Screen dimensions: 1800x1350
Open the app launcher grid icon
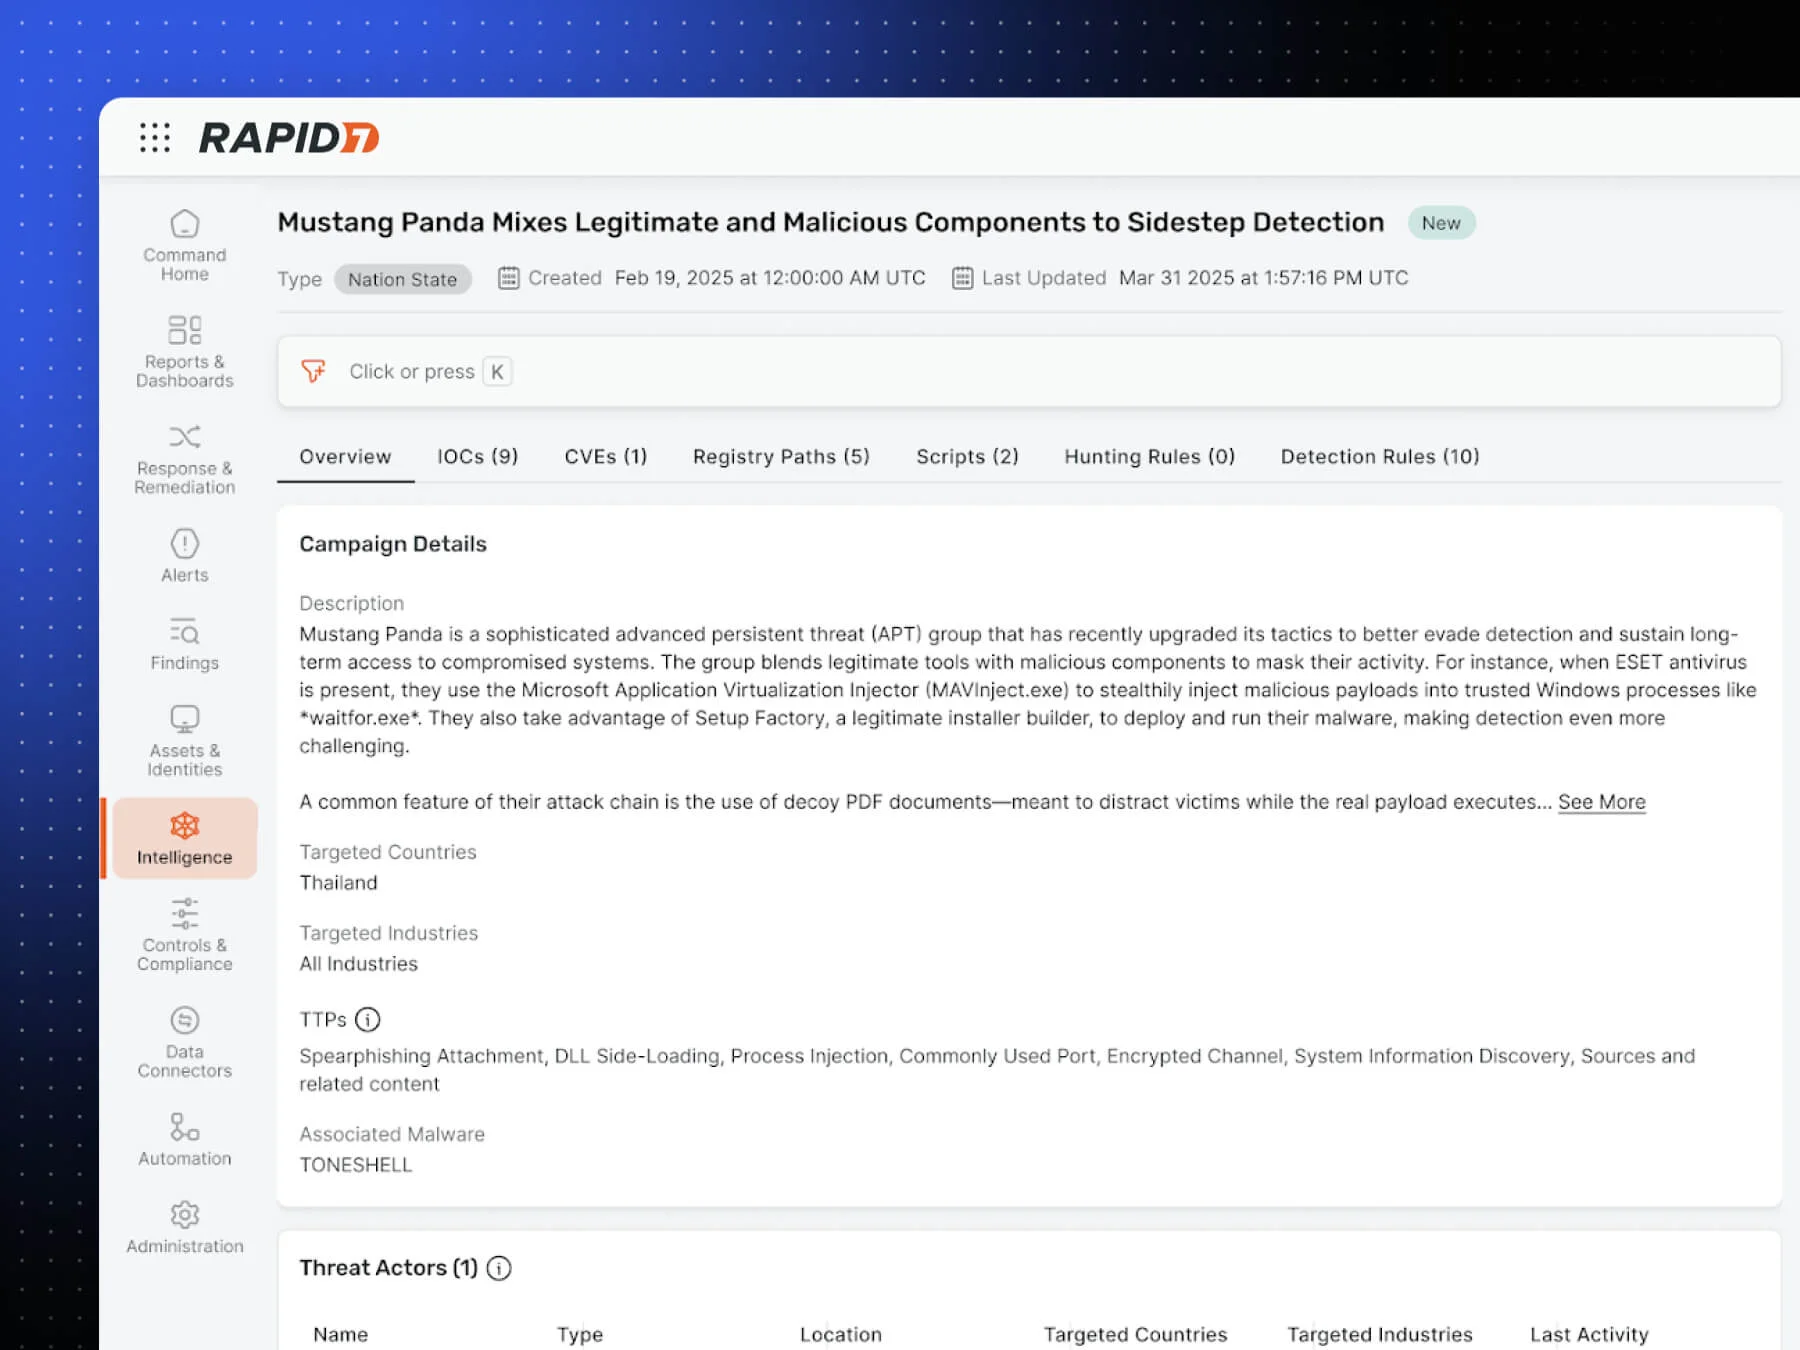(155, 137)
